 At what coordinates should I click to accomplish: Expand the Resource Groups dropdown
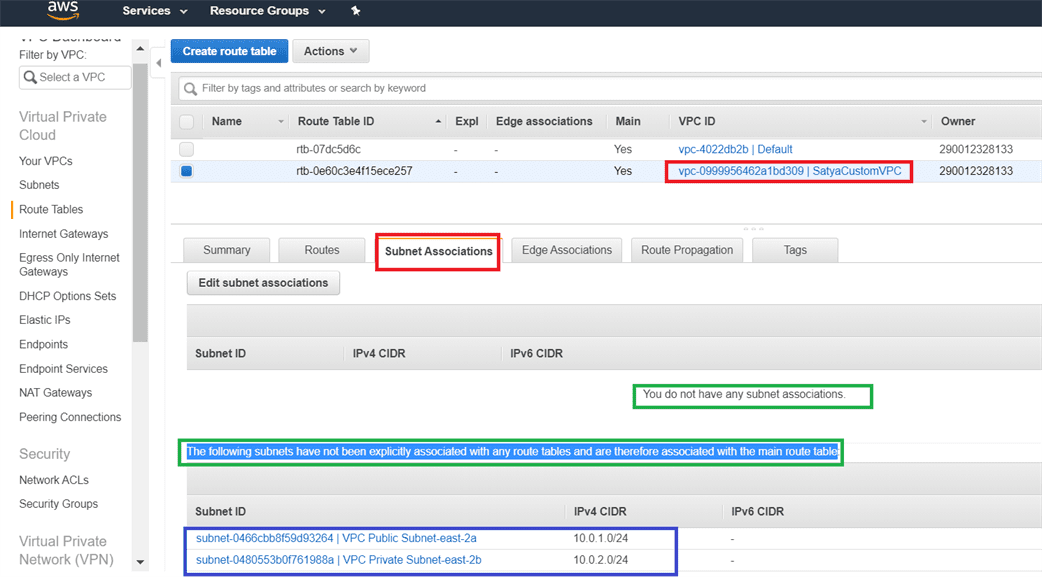coord(267,11)
